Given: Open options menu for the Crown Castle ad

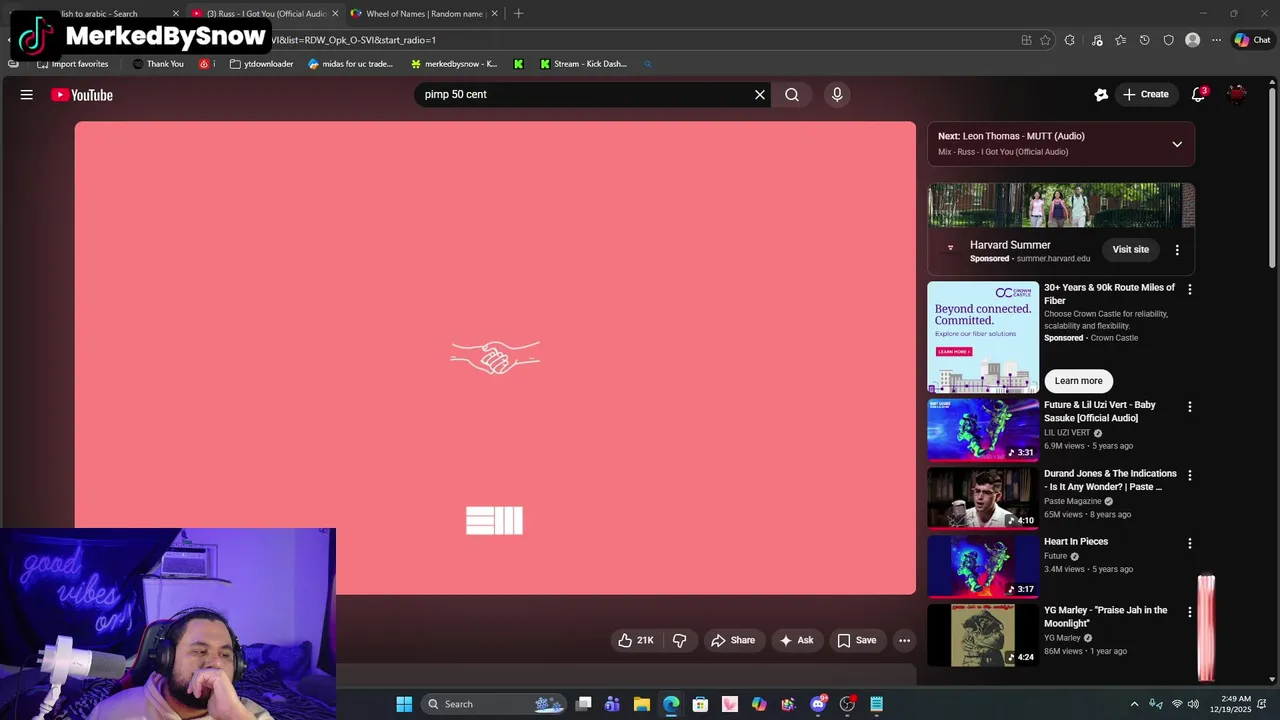Looking at the screenshot, I should 1189,289.
